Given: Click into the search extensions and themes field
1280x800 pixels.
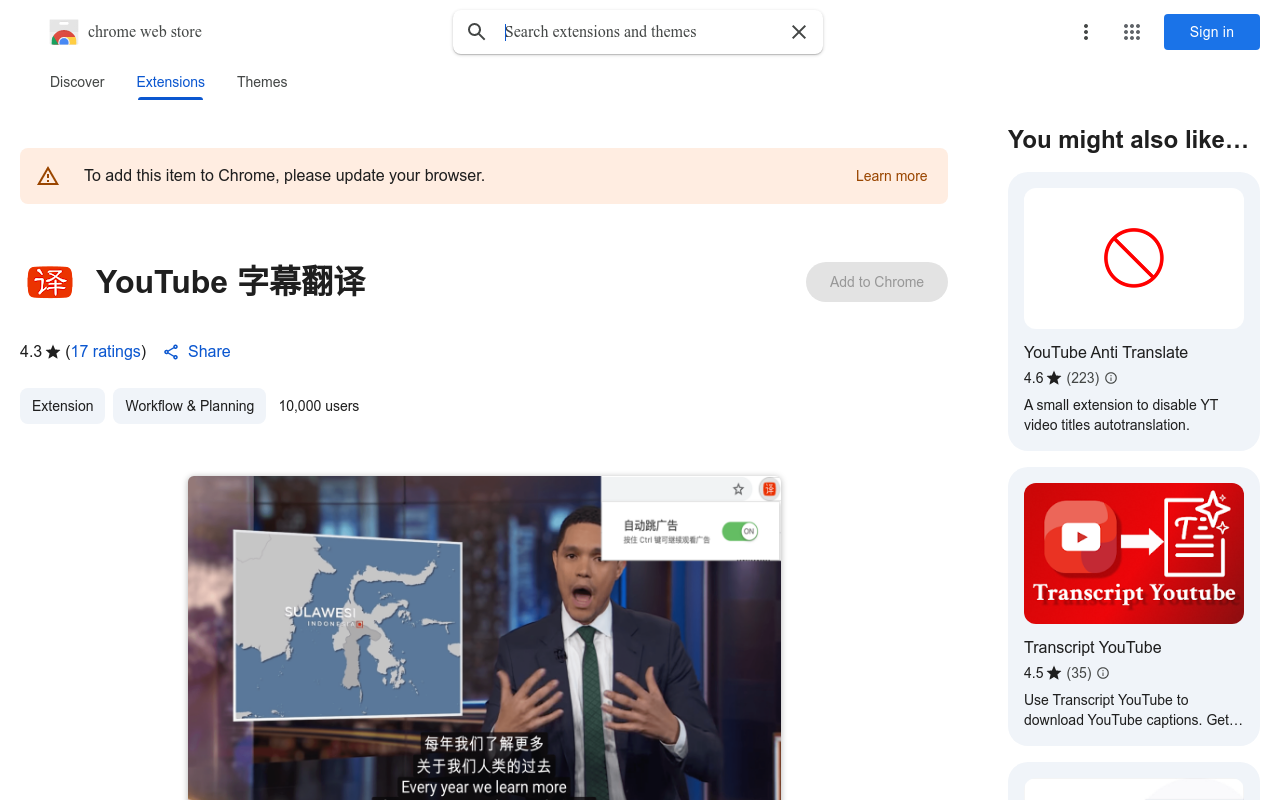Looking at the screenshot, I should [640, 32].
